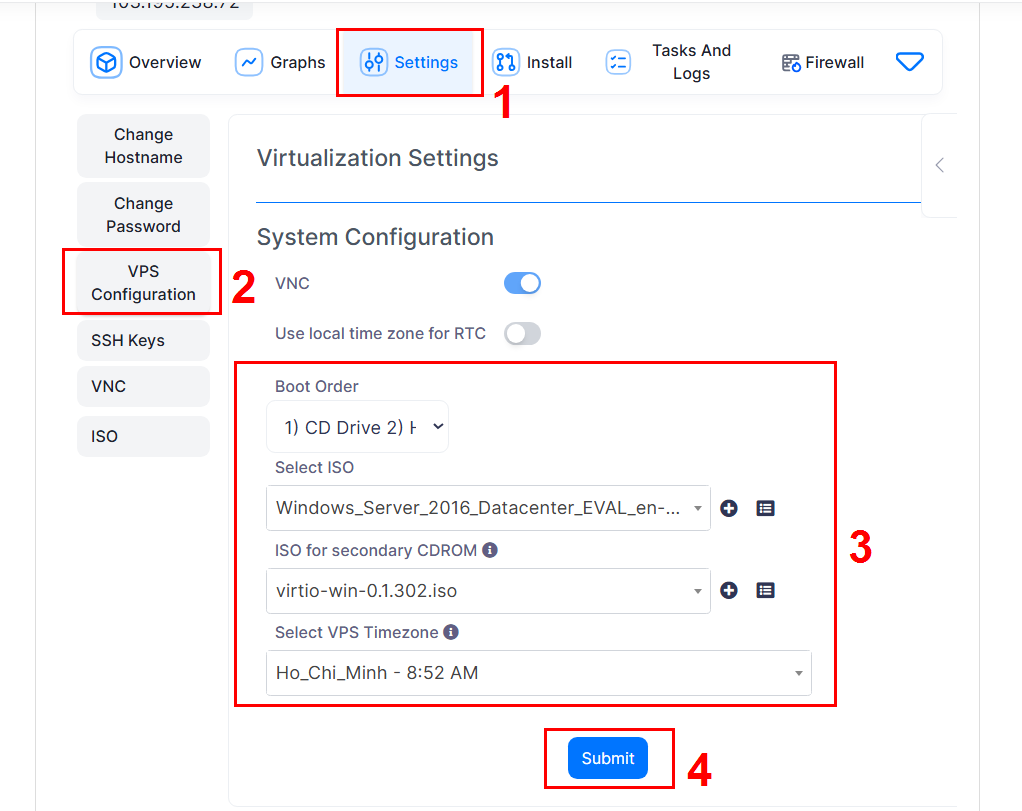Click the Settings sliders icon
This screenshot has height=811, width=1022.
click(x=374, y=63)
